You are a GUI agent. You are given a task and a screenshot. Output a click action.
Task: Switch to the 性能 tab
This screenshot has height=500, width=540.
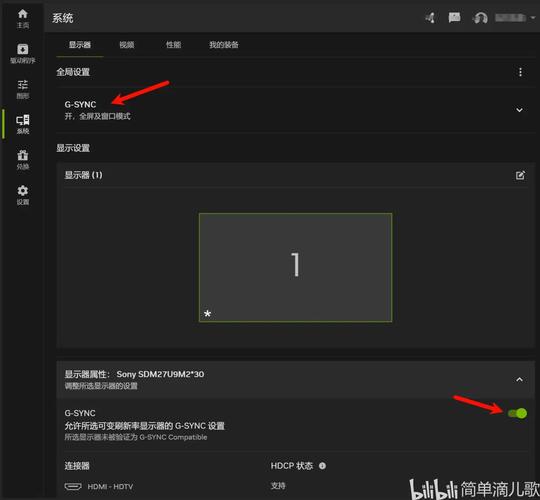tap(174, 45)
